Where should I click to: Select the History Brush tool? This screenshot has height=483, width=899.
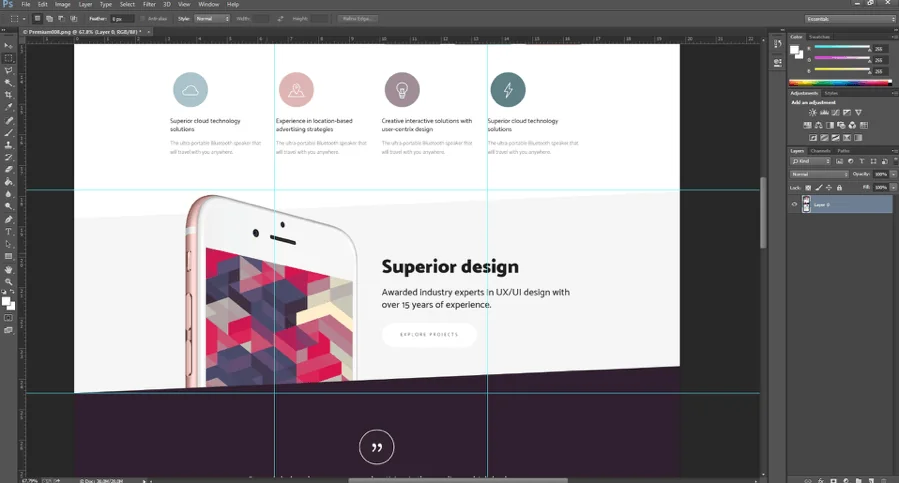click(9, 157)
